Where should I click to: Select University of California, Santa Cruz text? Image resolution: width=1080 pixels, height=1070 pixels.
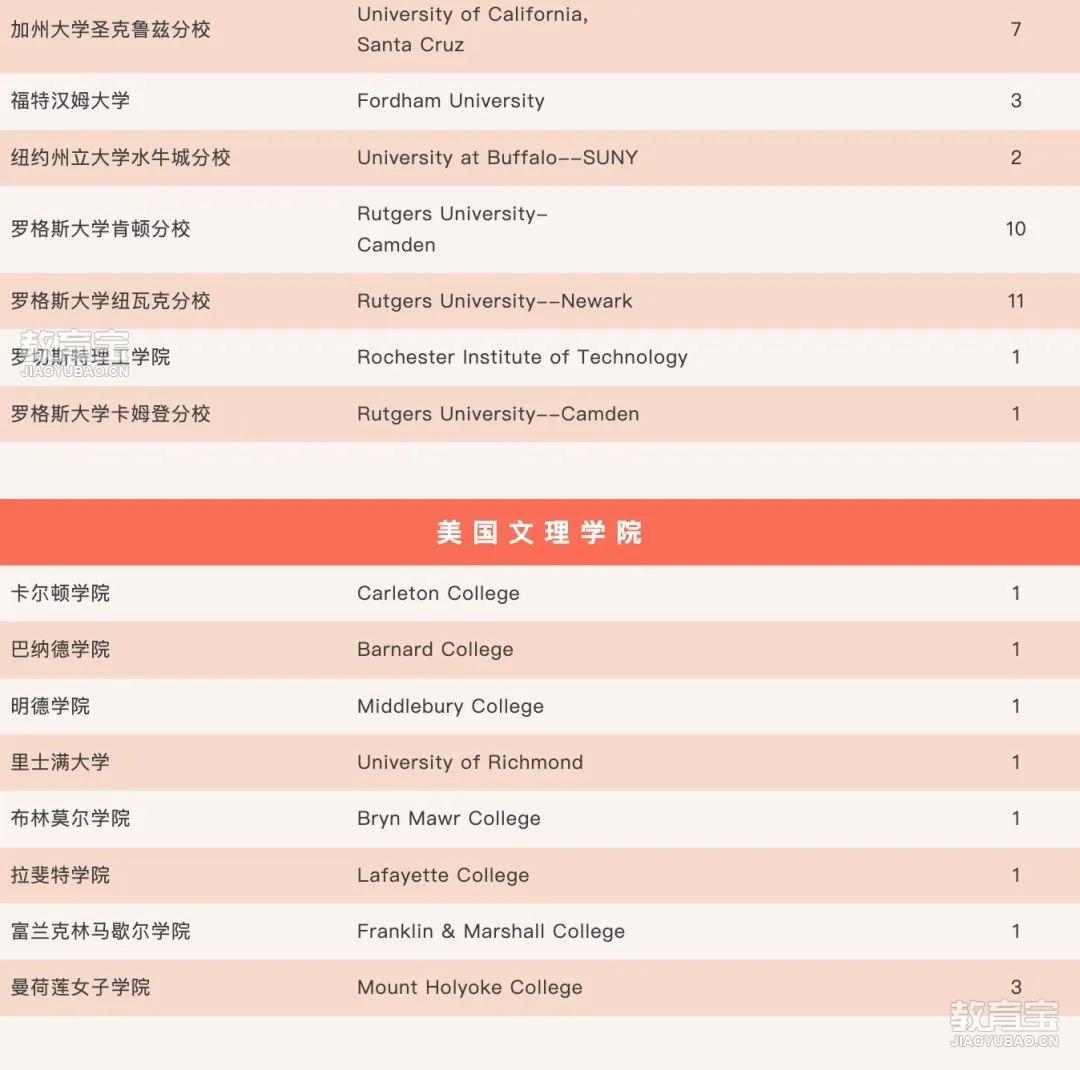[472, 30]
